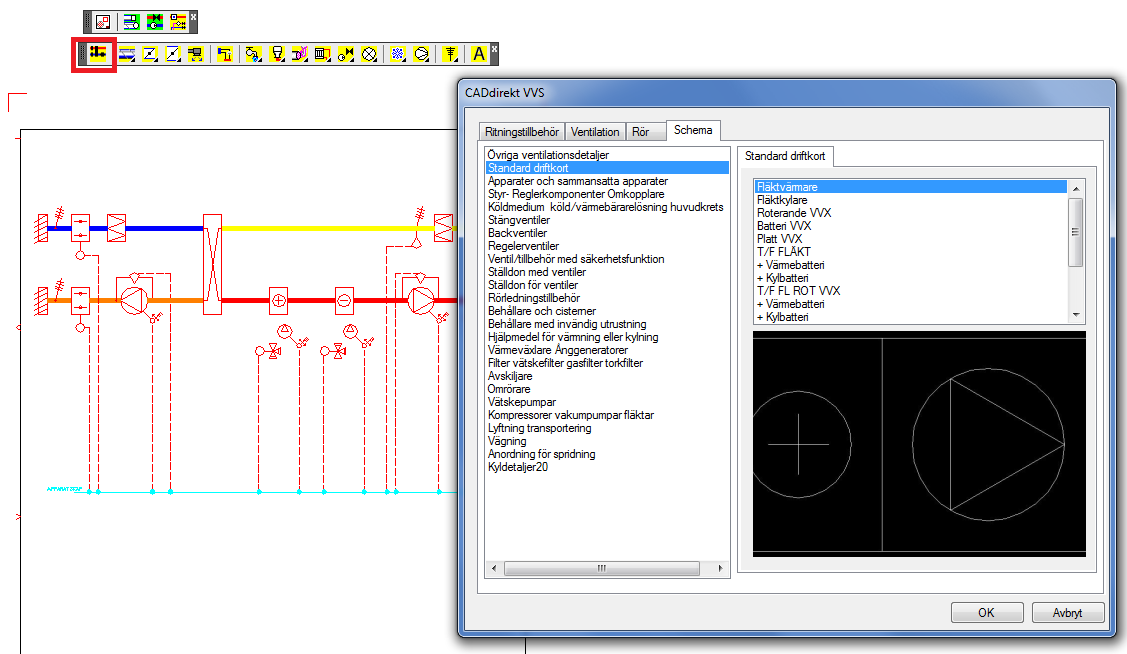Click the symbol list scroll down arrow

[x=1076, y=315]
